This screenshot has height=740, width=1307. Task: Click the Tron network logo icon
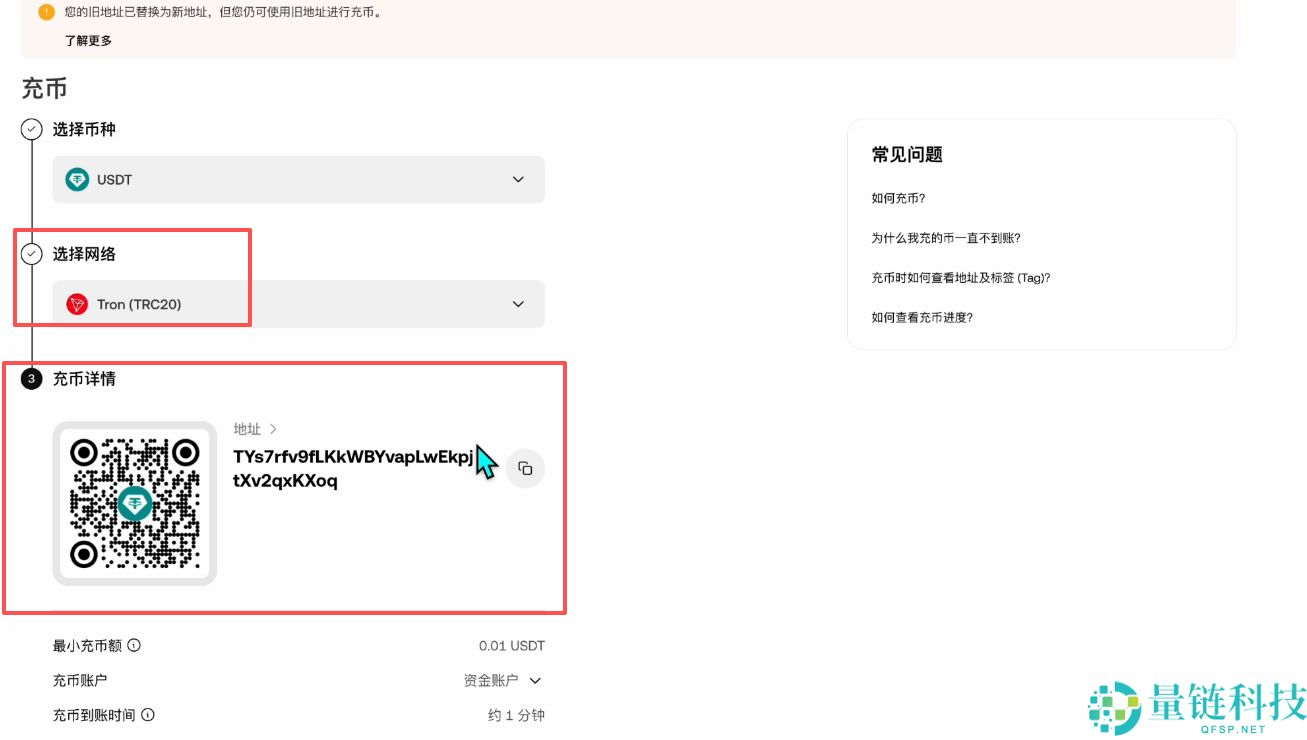(78, 304)
